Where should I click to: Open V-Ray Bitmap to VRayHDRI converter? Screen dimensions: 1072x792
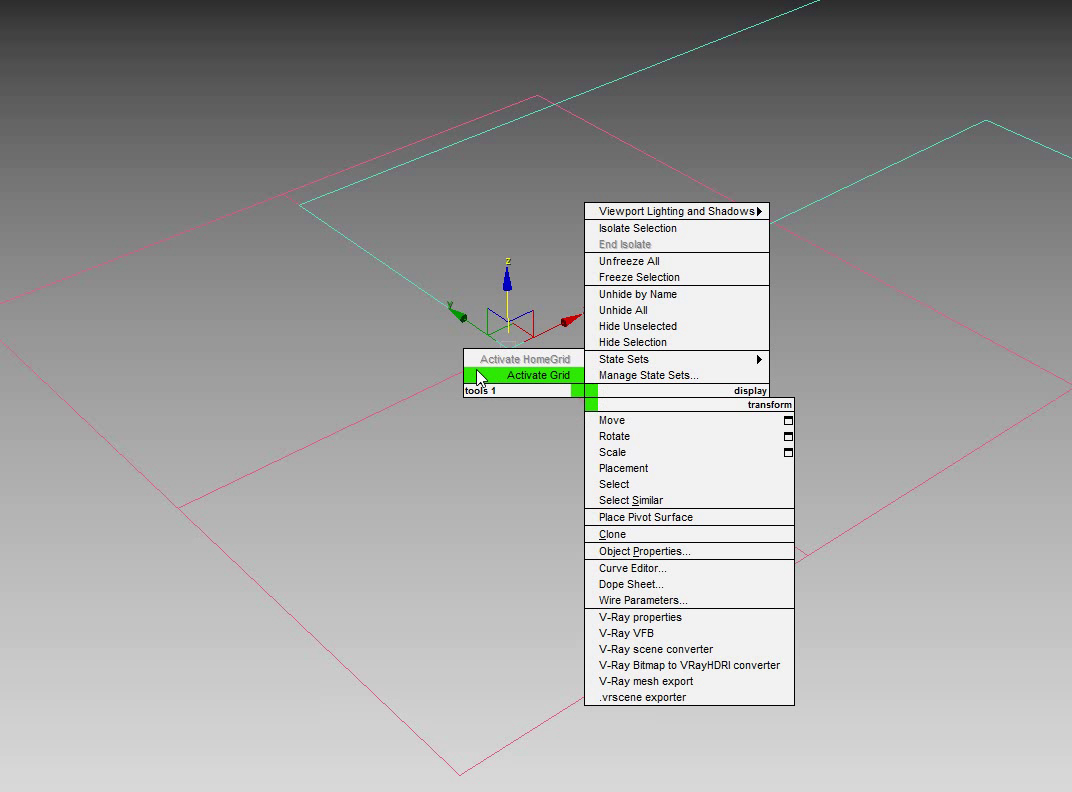(689, 665)
